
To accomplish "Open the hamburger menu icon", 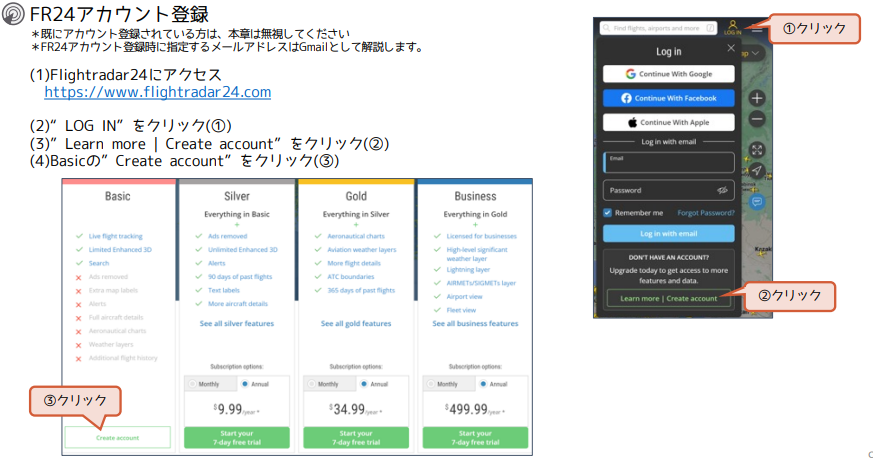I will [757, 29].
